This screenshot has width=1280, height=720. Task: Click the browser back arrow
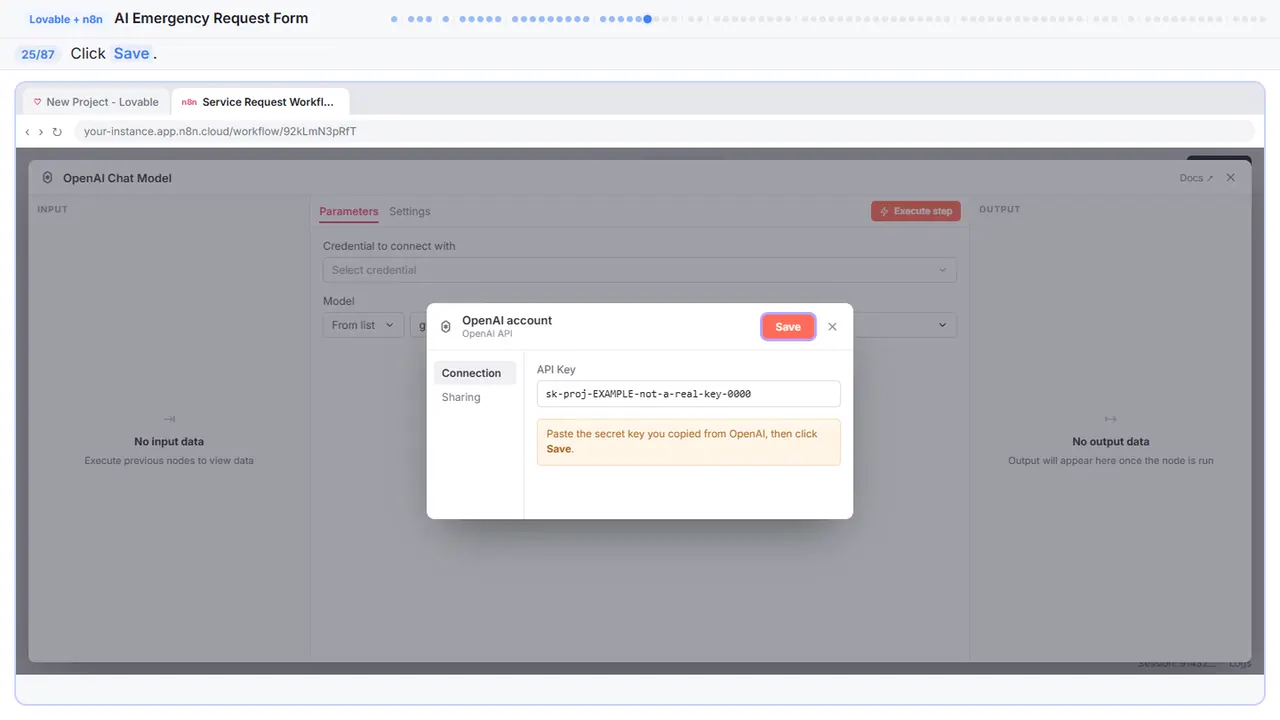point(27,131)
